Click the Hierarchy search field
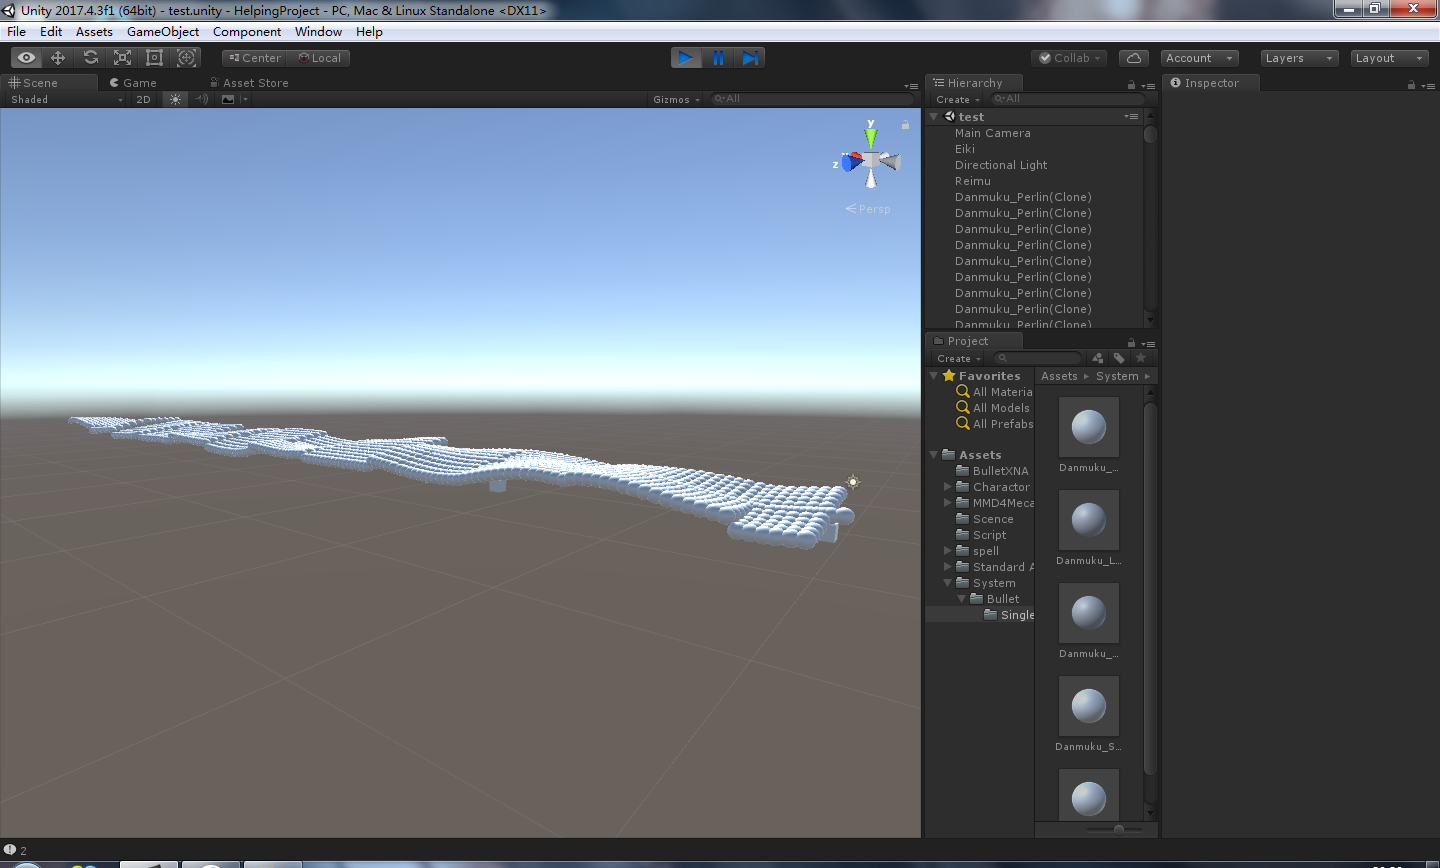Screen dimensions: 1440x868 pyautogui.click(x=1067, y=99)
